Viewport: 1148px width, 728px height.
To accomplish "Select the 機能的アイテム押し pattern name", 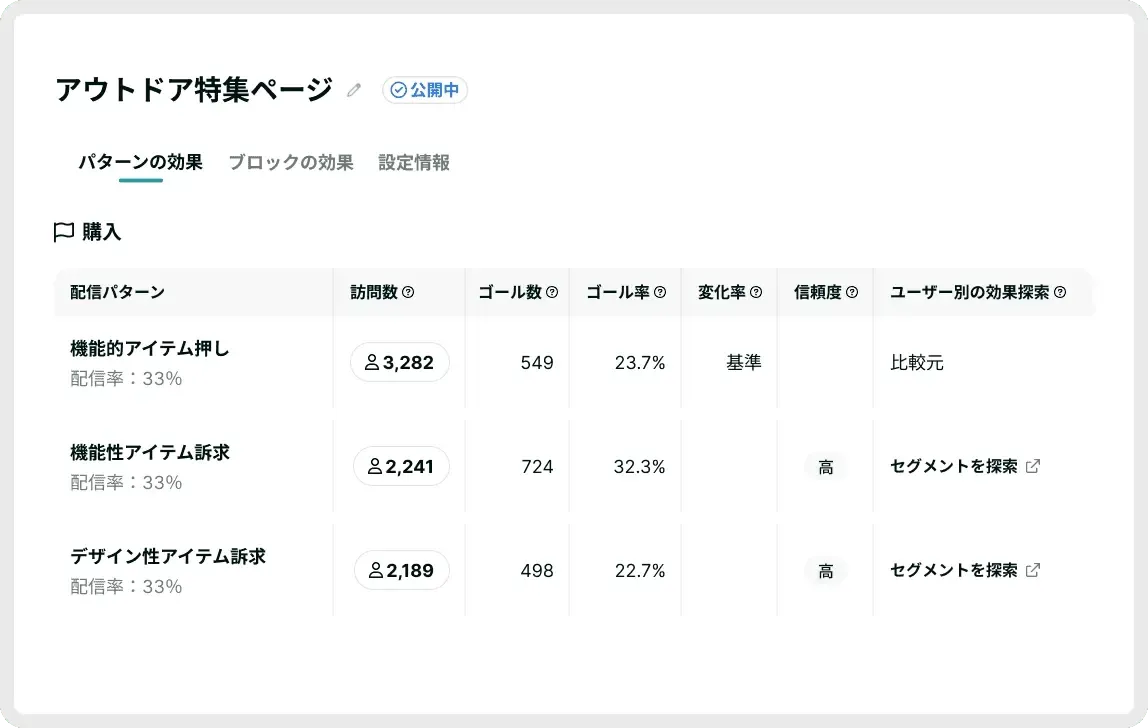I will (x=150, y=349).
